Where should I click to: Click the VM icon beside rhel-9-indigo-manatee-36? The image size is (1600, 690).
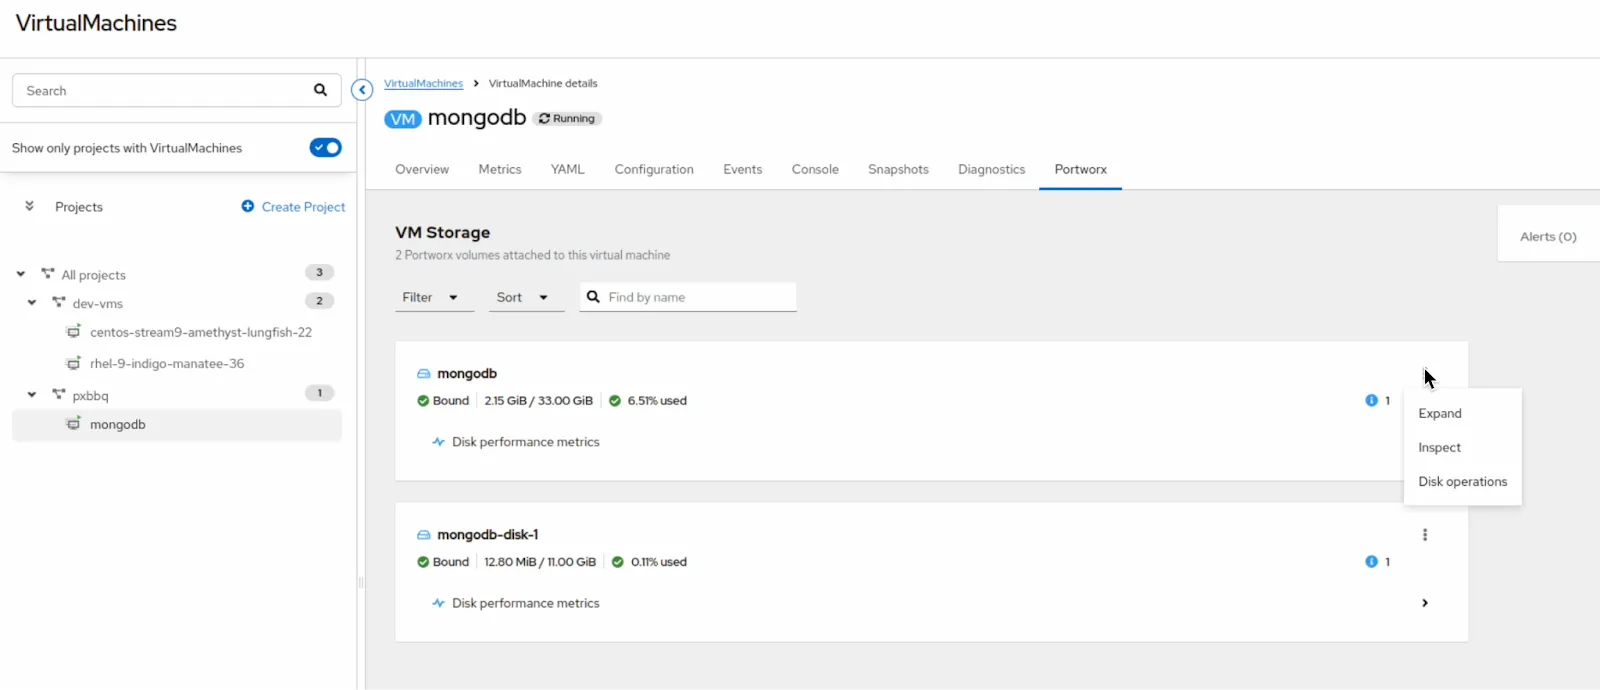pos(73,363)
